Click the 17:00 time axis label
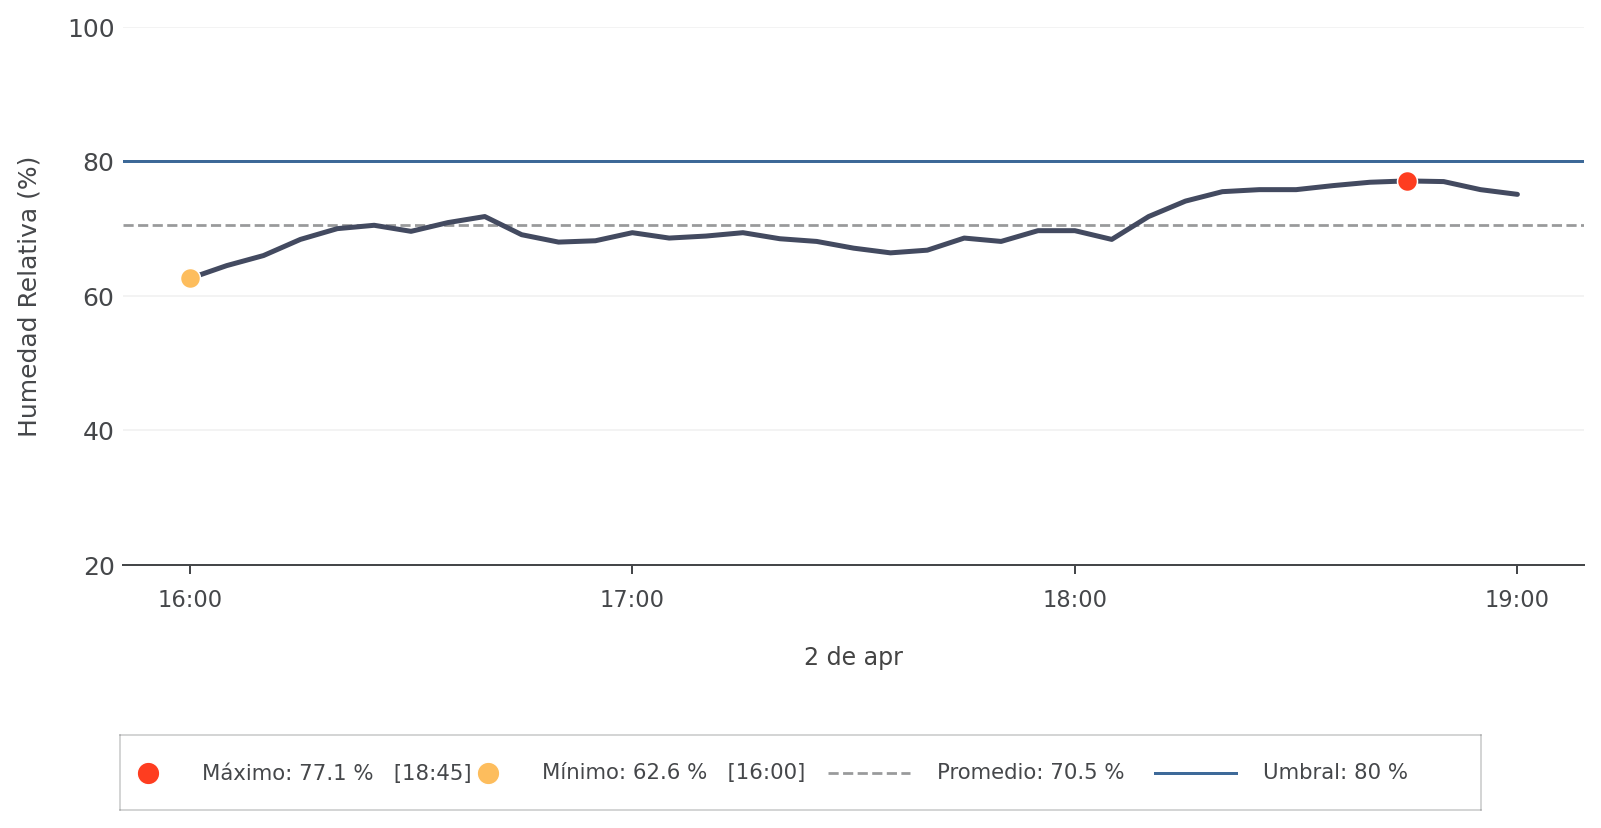This screenshot has width=1601, height=828. (632, 600)
